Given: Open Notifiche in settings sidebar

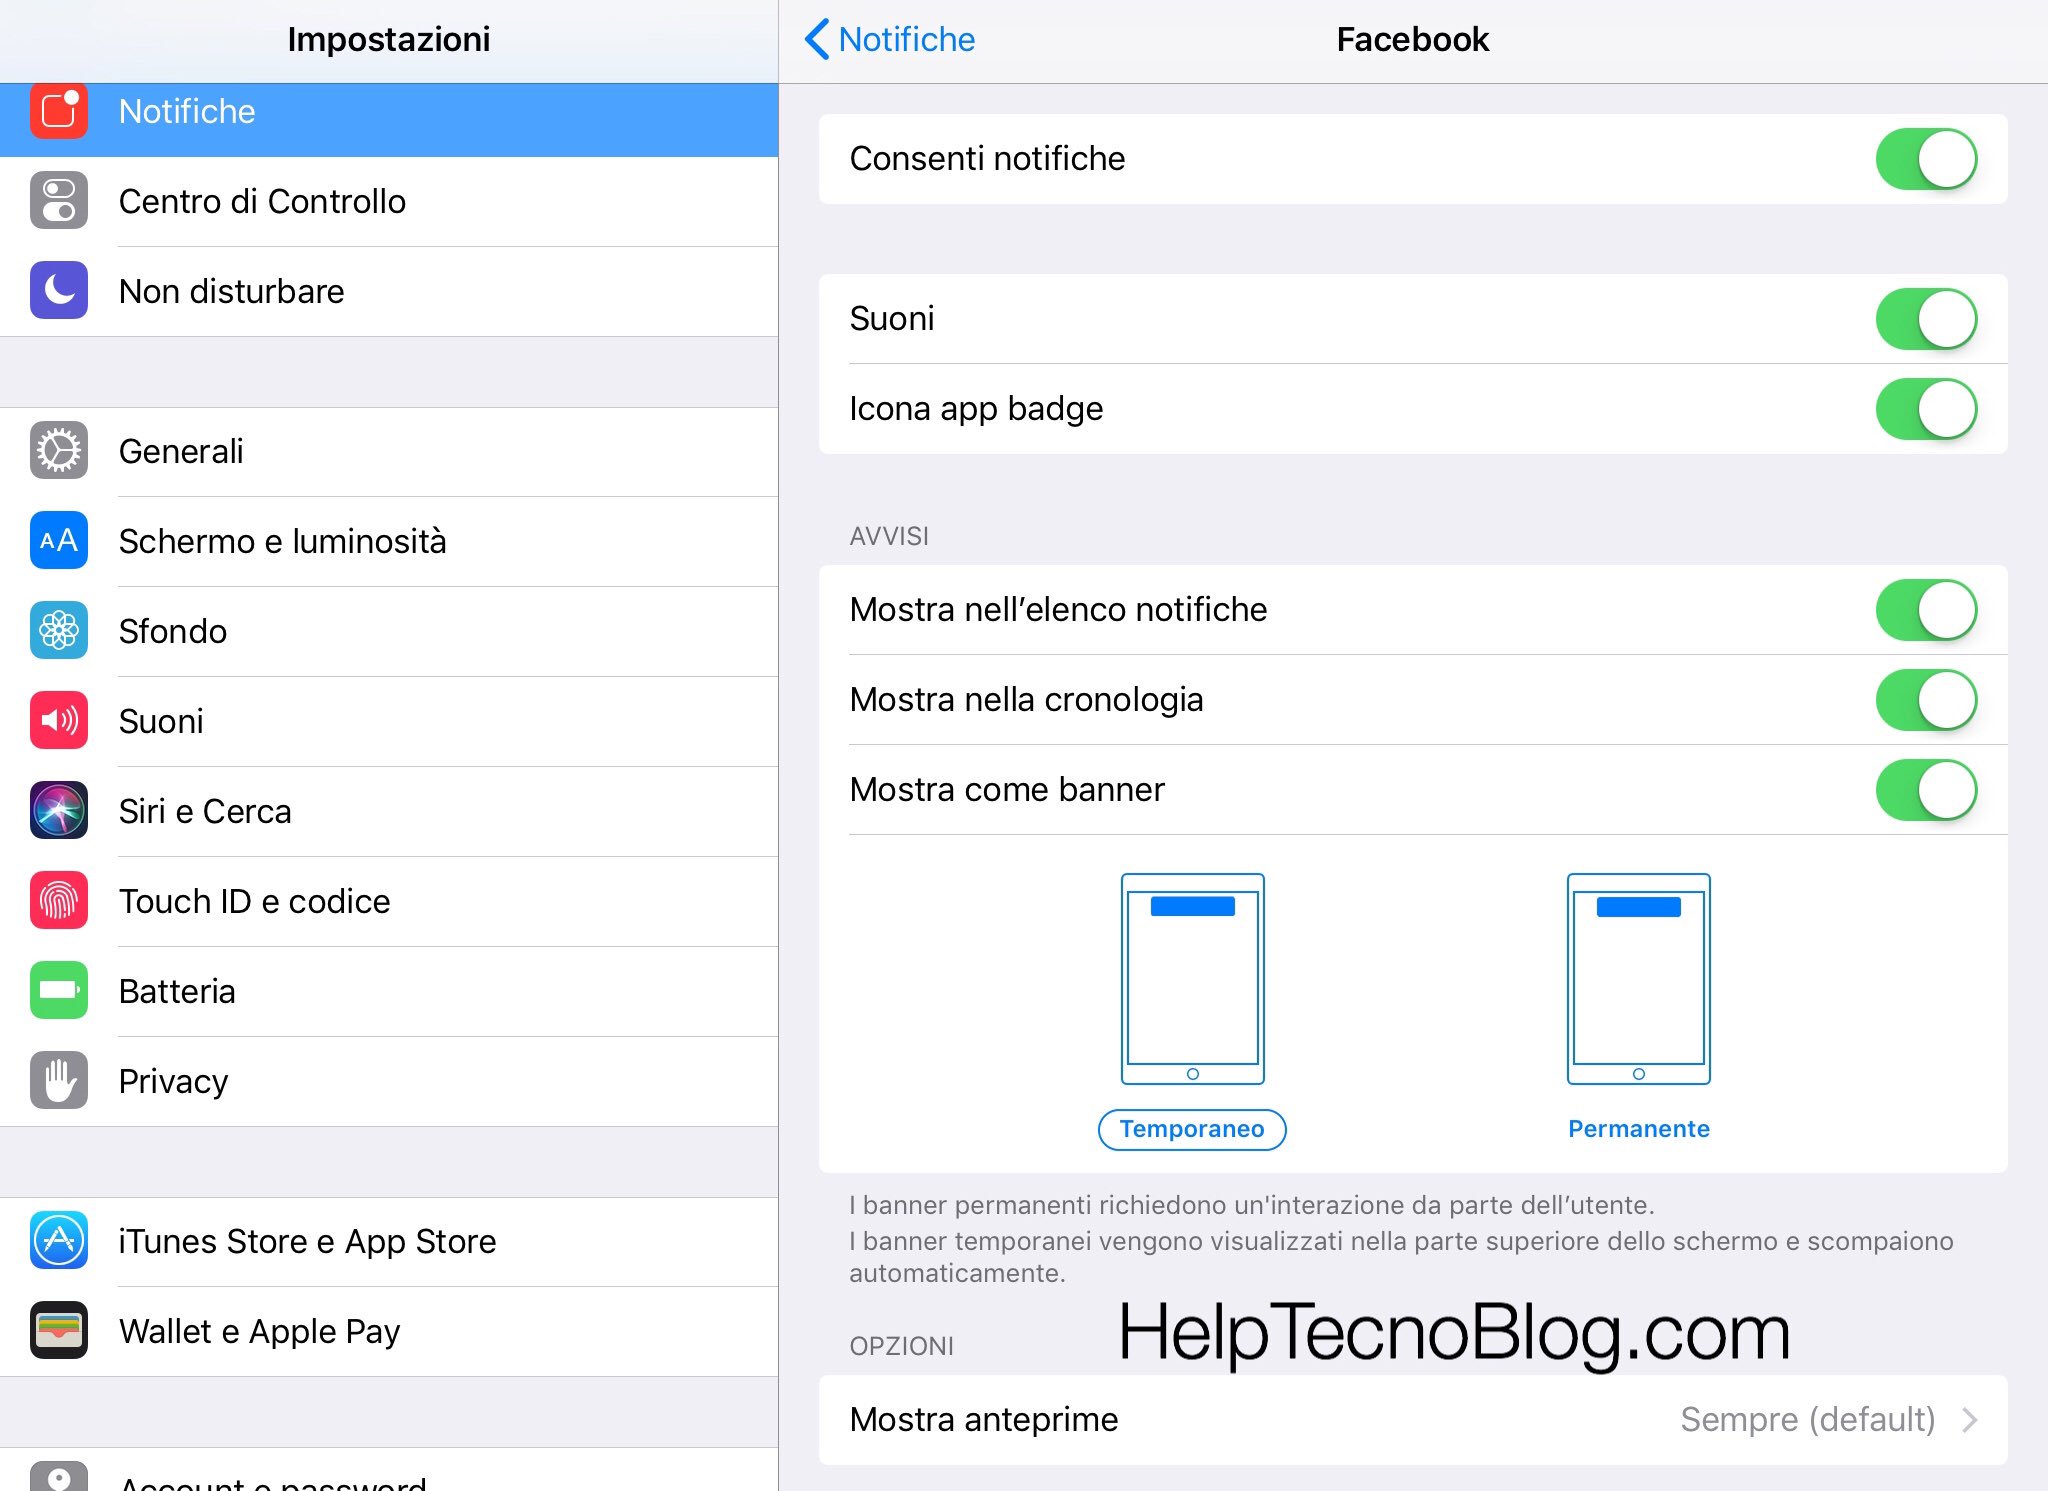Looking at the screenshot, I should click(389, 119).
